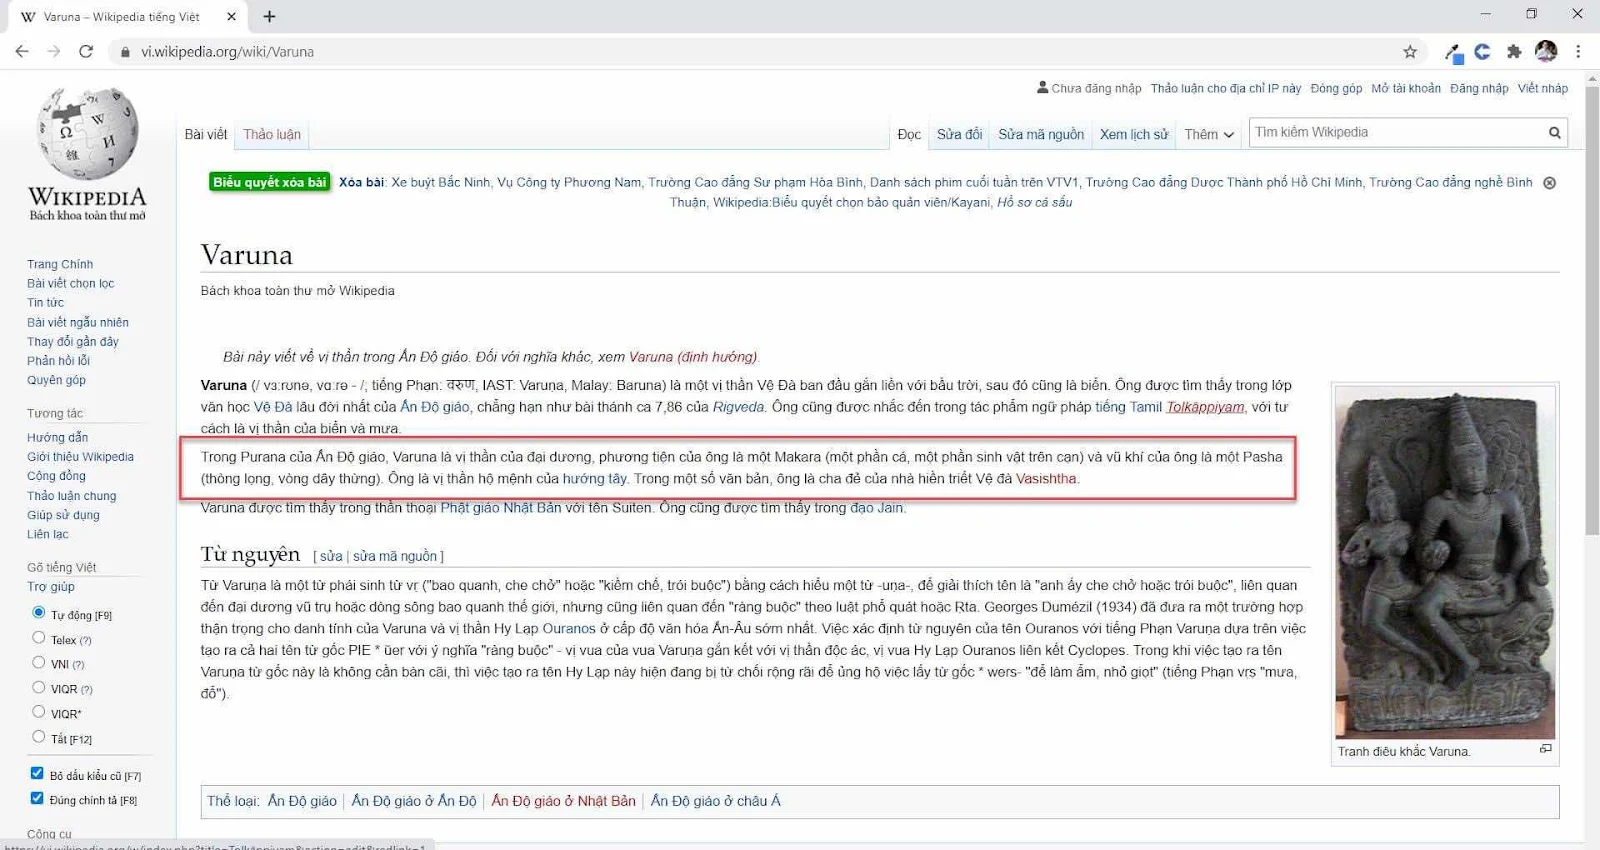This screenshot has height=850, width=1600.
Task: Open the Đăng nhập link
Action: [x=1479, y=88]
